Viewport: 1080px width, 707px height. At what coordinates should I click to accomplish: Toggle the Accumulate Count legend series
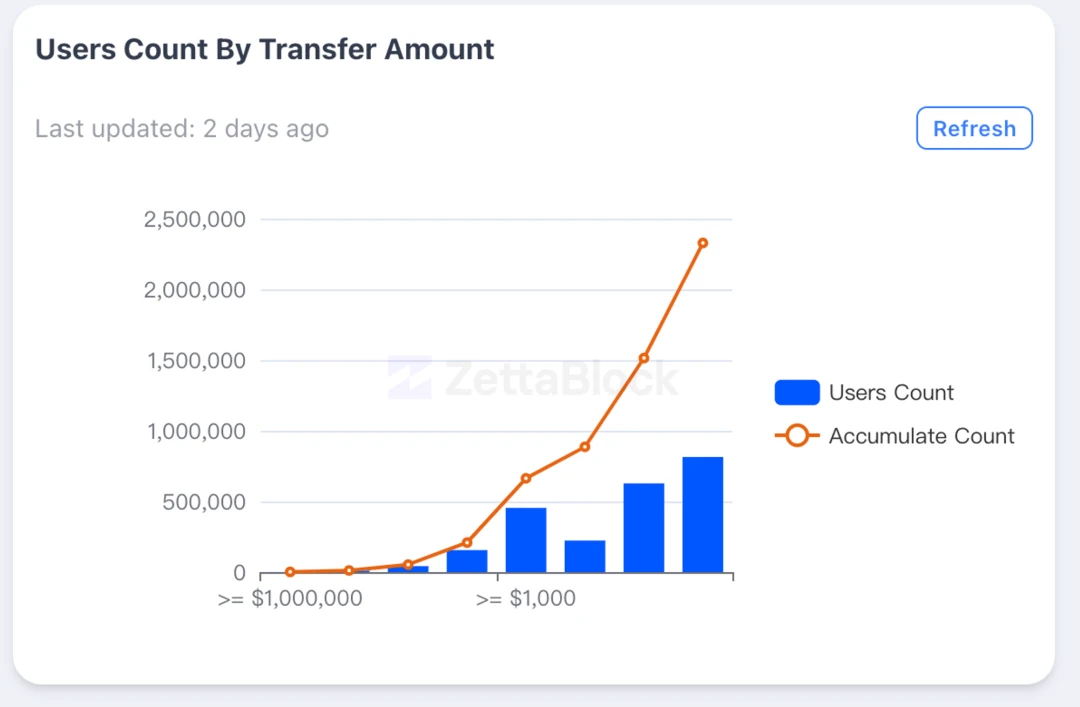pyautogui.click(x=921, y=436)
